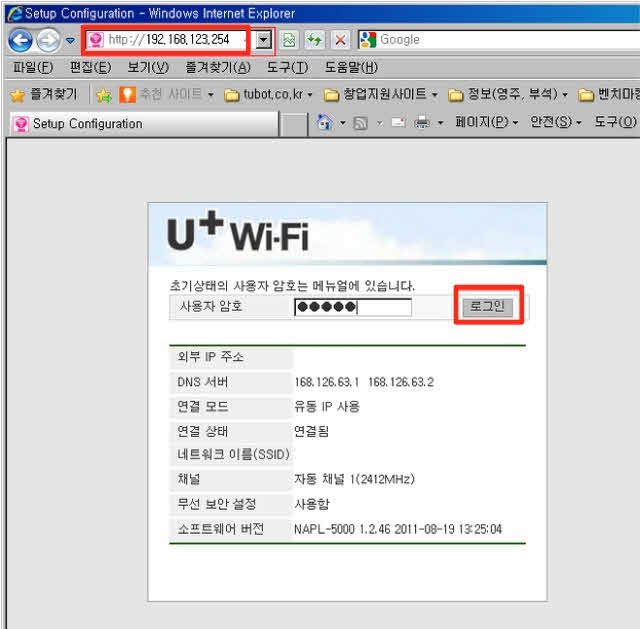The height and width of the screenshot is (629, 640).
Task: Click the 로그인 login button
Action: tap(488, 307)
